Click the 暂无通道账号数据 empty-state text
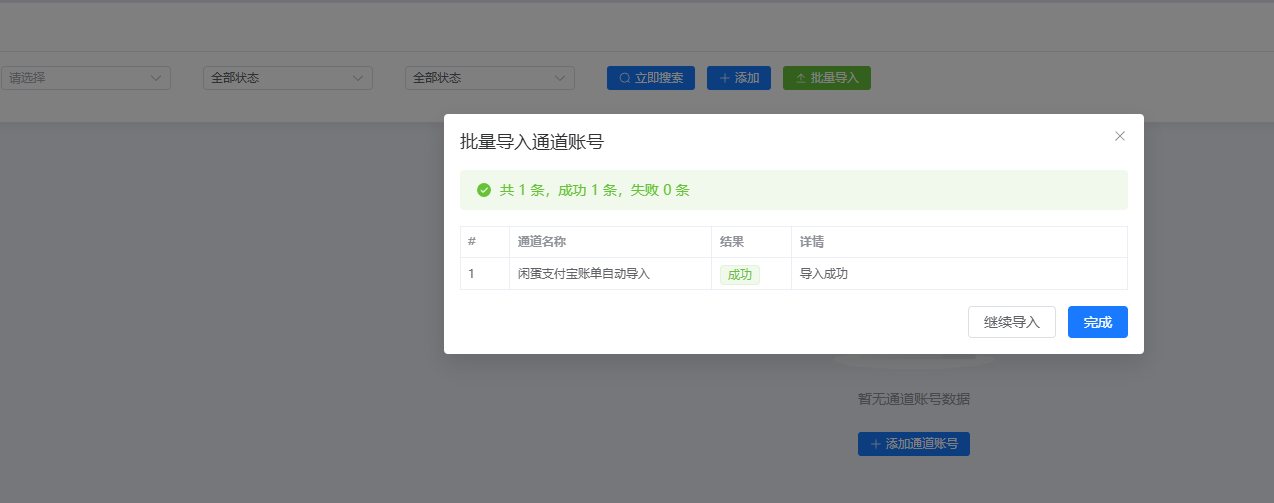The image size is (1274, 503). [914, 399]
